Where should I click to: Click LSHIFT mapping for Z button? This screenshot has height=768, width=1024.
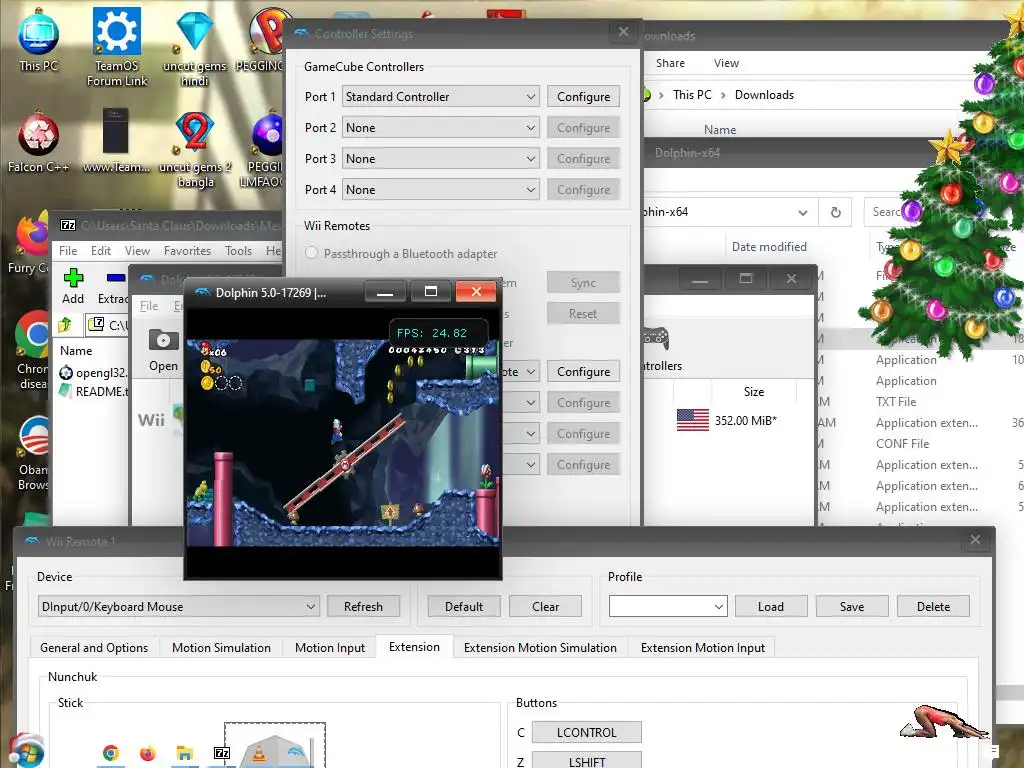[x=586, y=761]
